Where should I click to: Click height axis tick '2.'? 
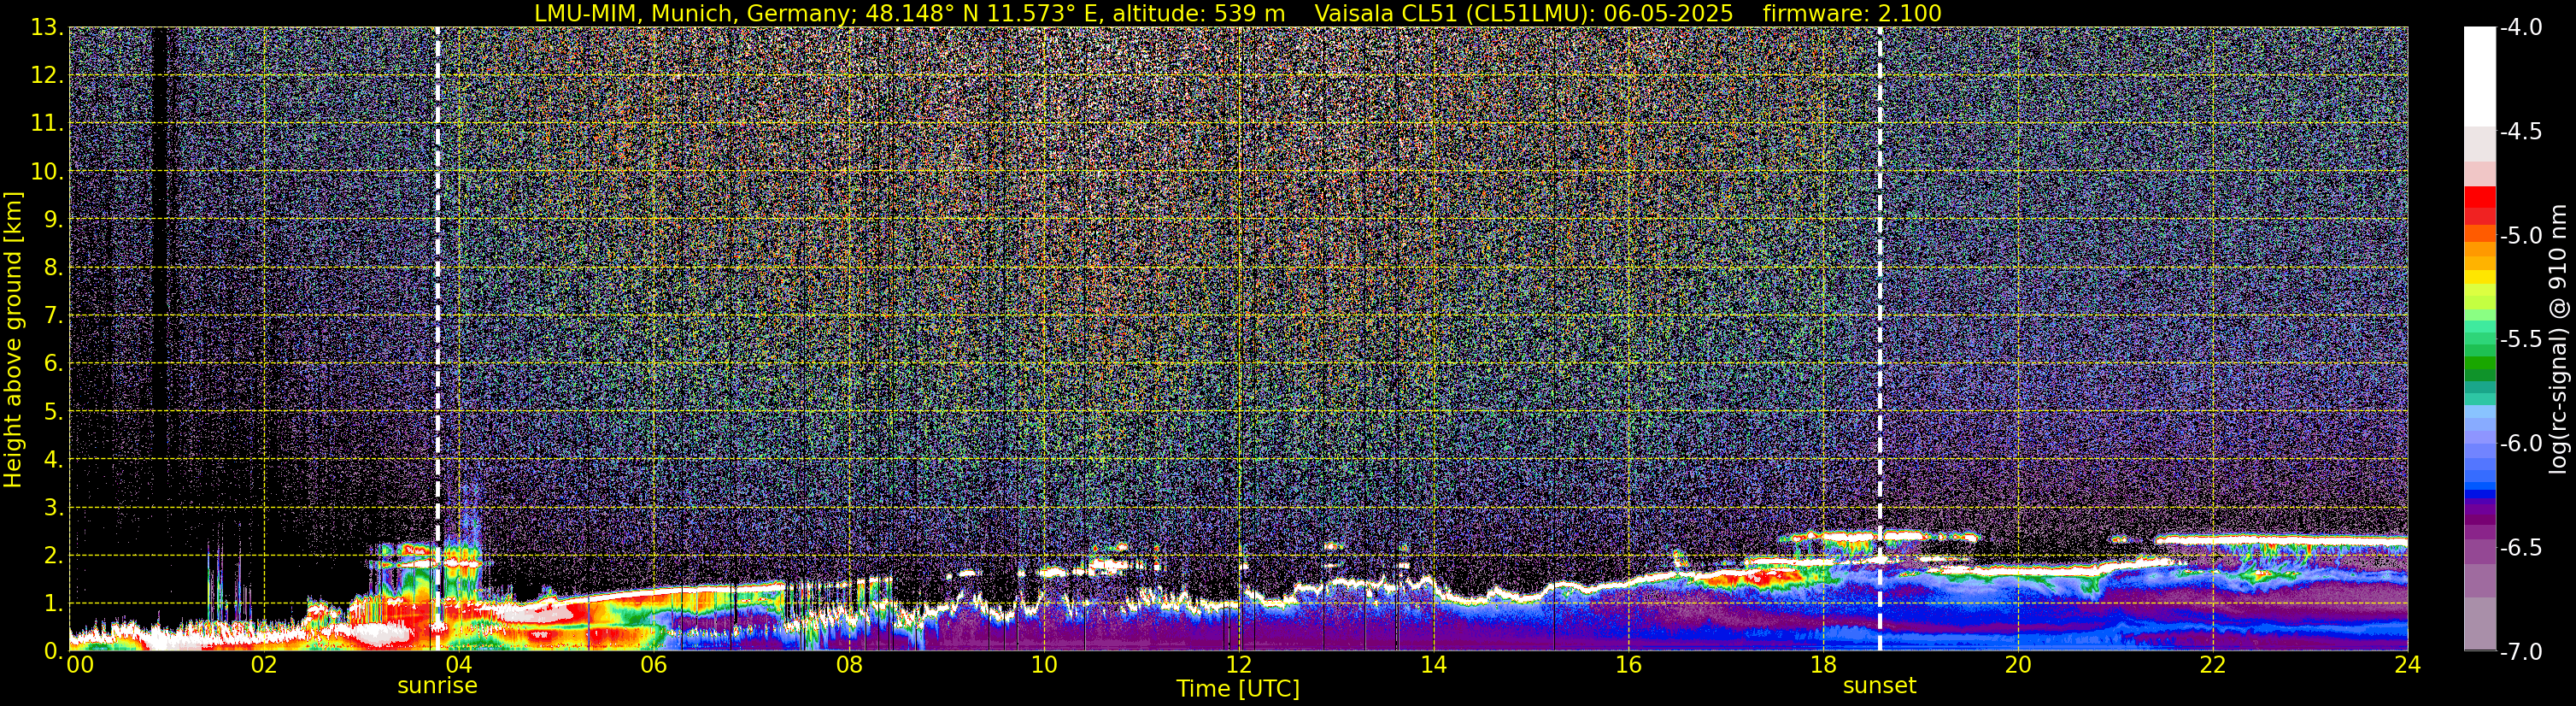[x=54, y=556]
